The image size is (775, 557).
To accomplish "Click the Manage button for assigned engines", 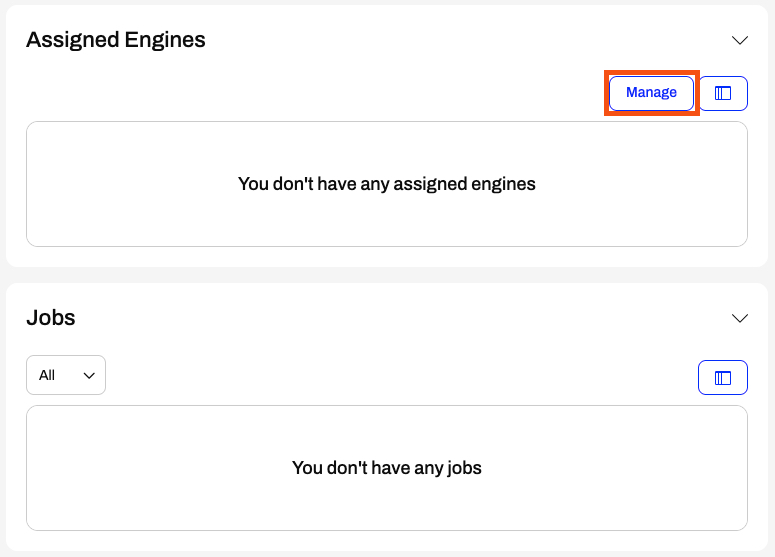I will click(651, 93).
